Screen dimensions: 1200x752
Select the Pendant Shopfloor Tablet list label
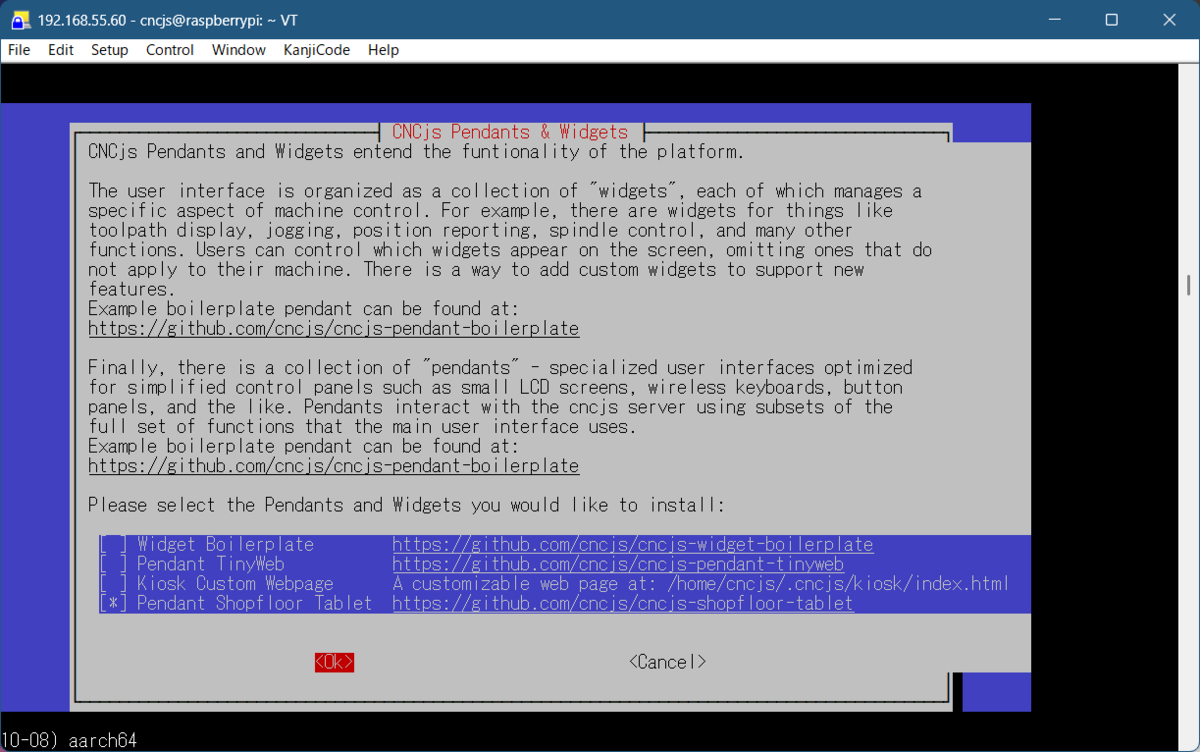(254, 603)
